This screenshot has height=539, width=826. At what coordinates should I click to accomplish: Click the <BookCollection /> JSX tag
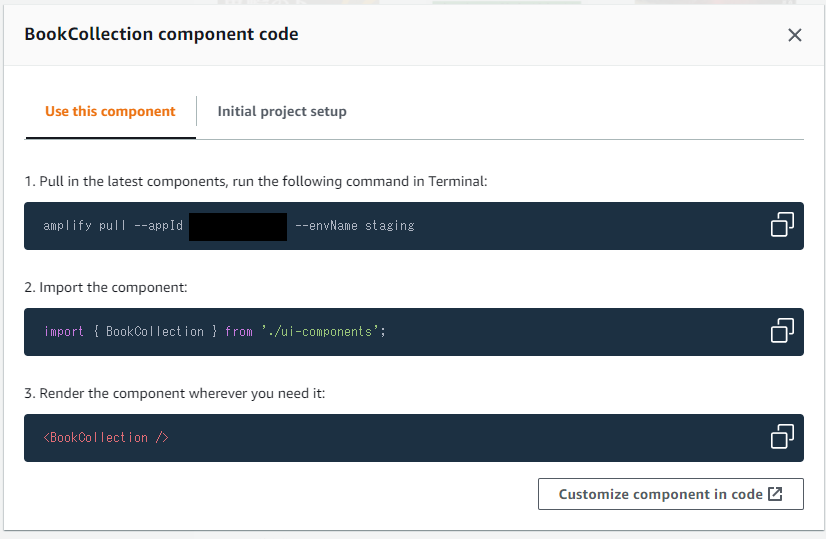click(106, 437)
